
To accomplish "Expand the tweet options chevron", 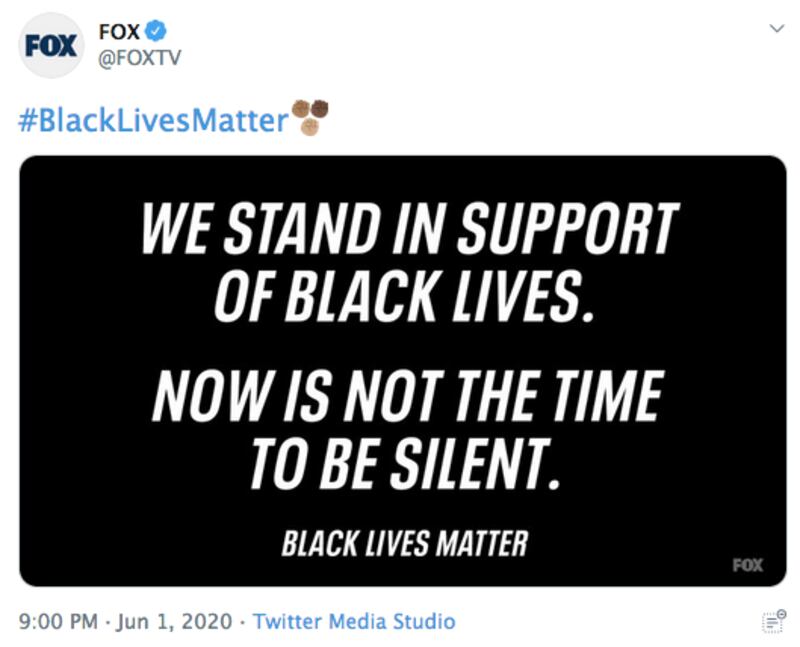I will (775, 29).
